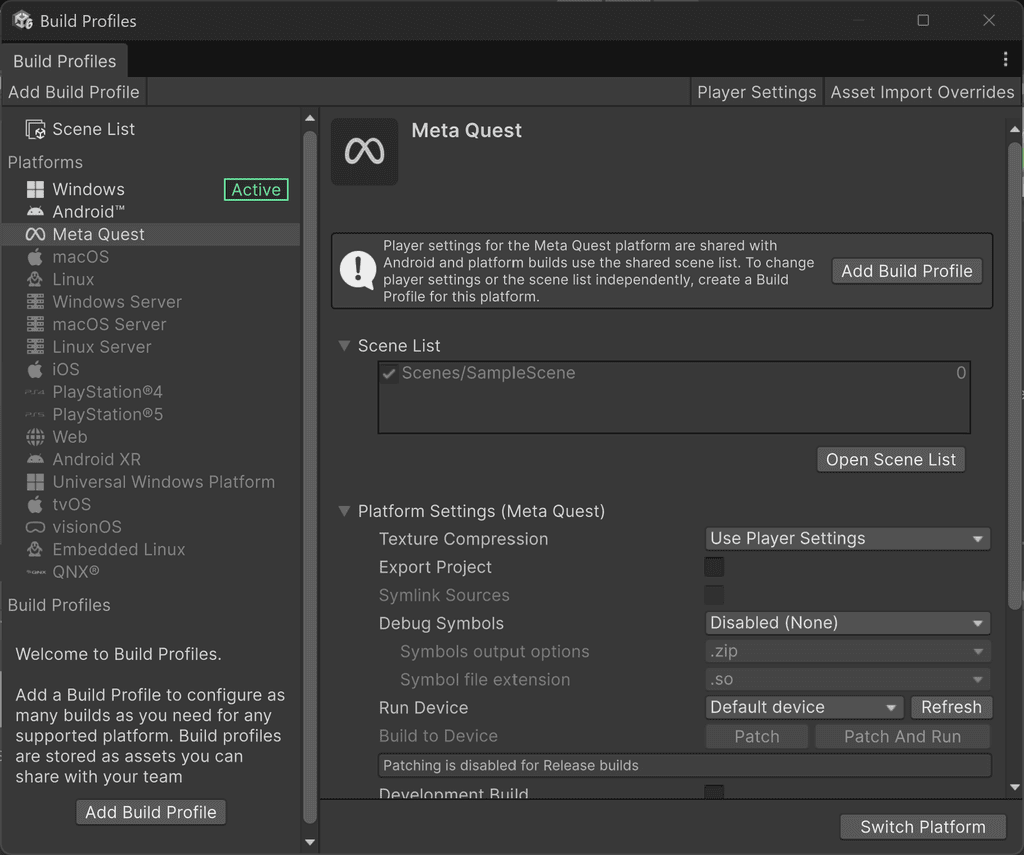The width and height of the screenshot is (1024, 855).
Task: Open the Texture Compression dropdown
Action: pos(848,539)
